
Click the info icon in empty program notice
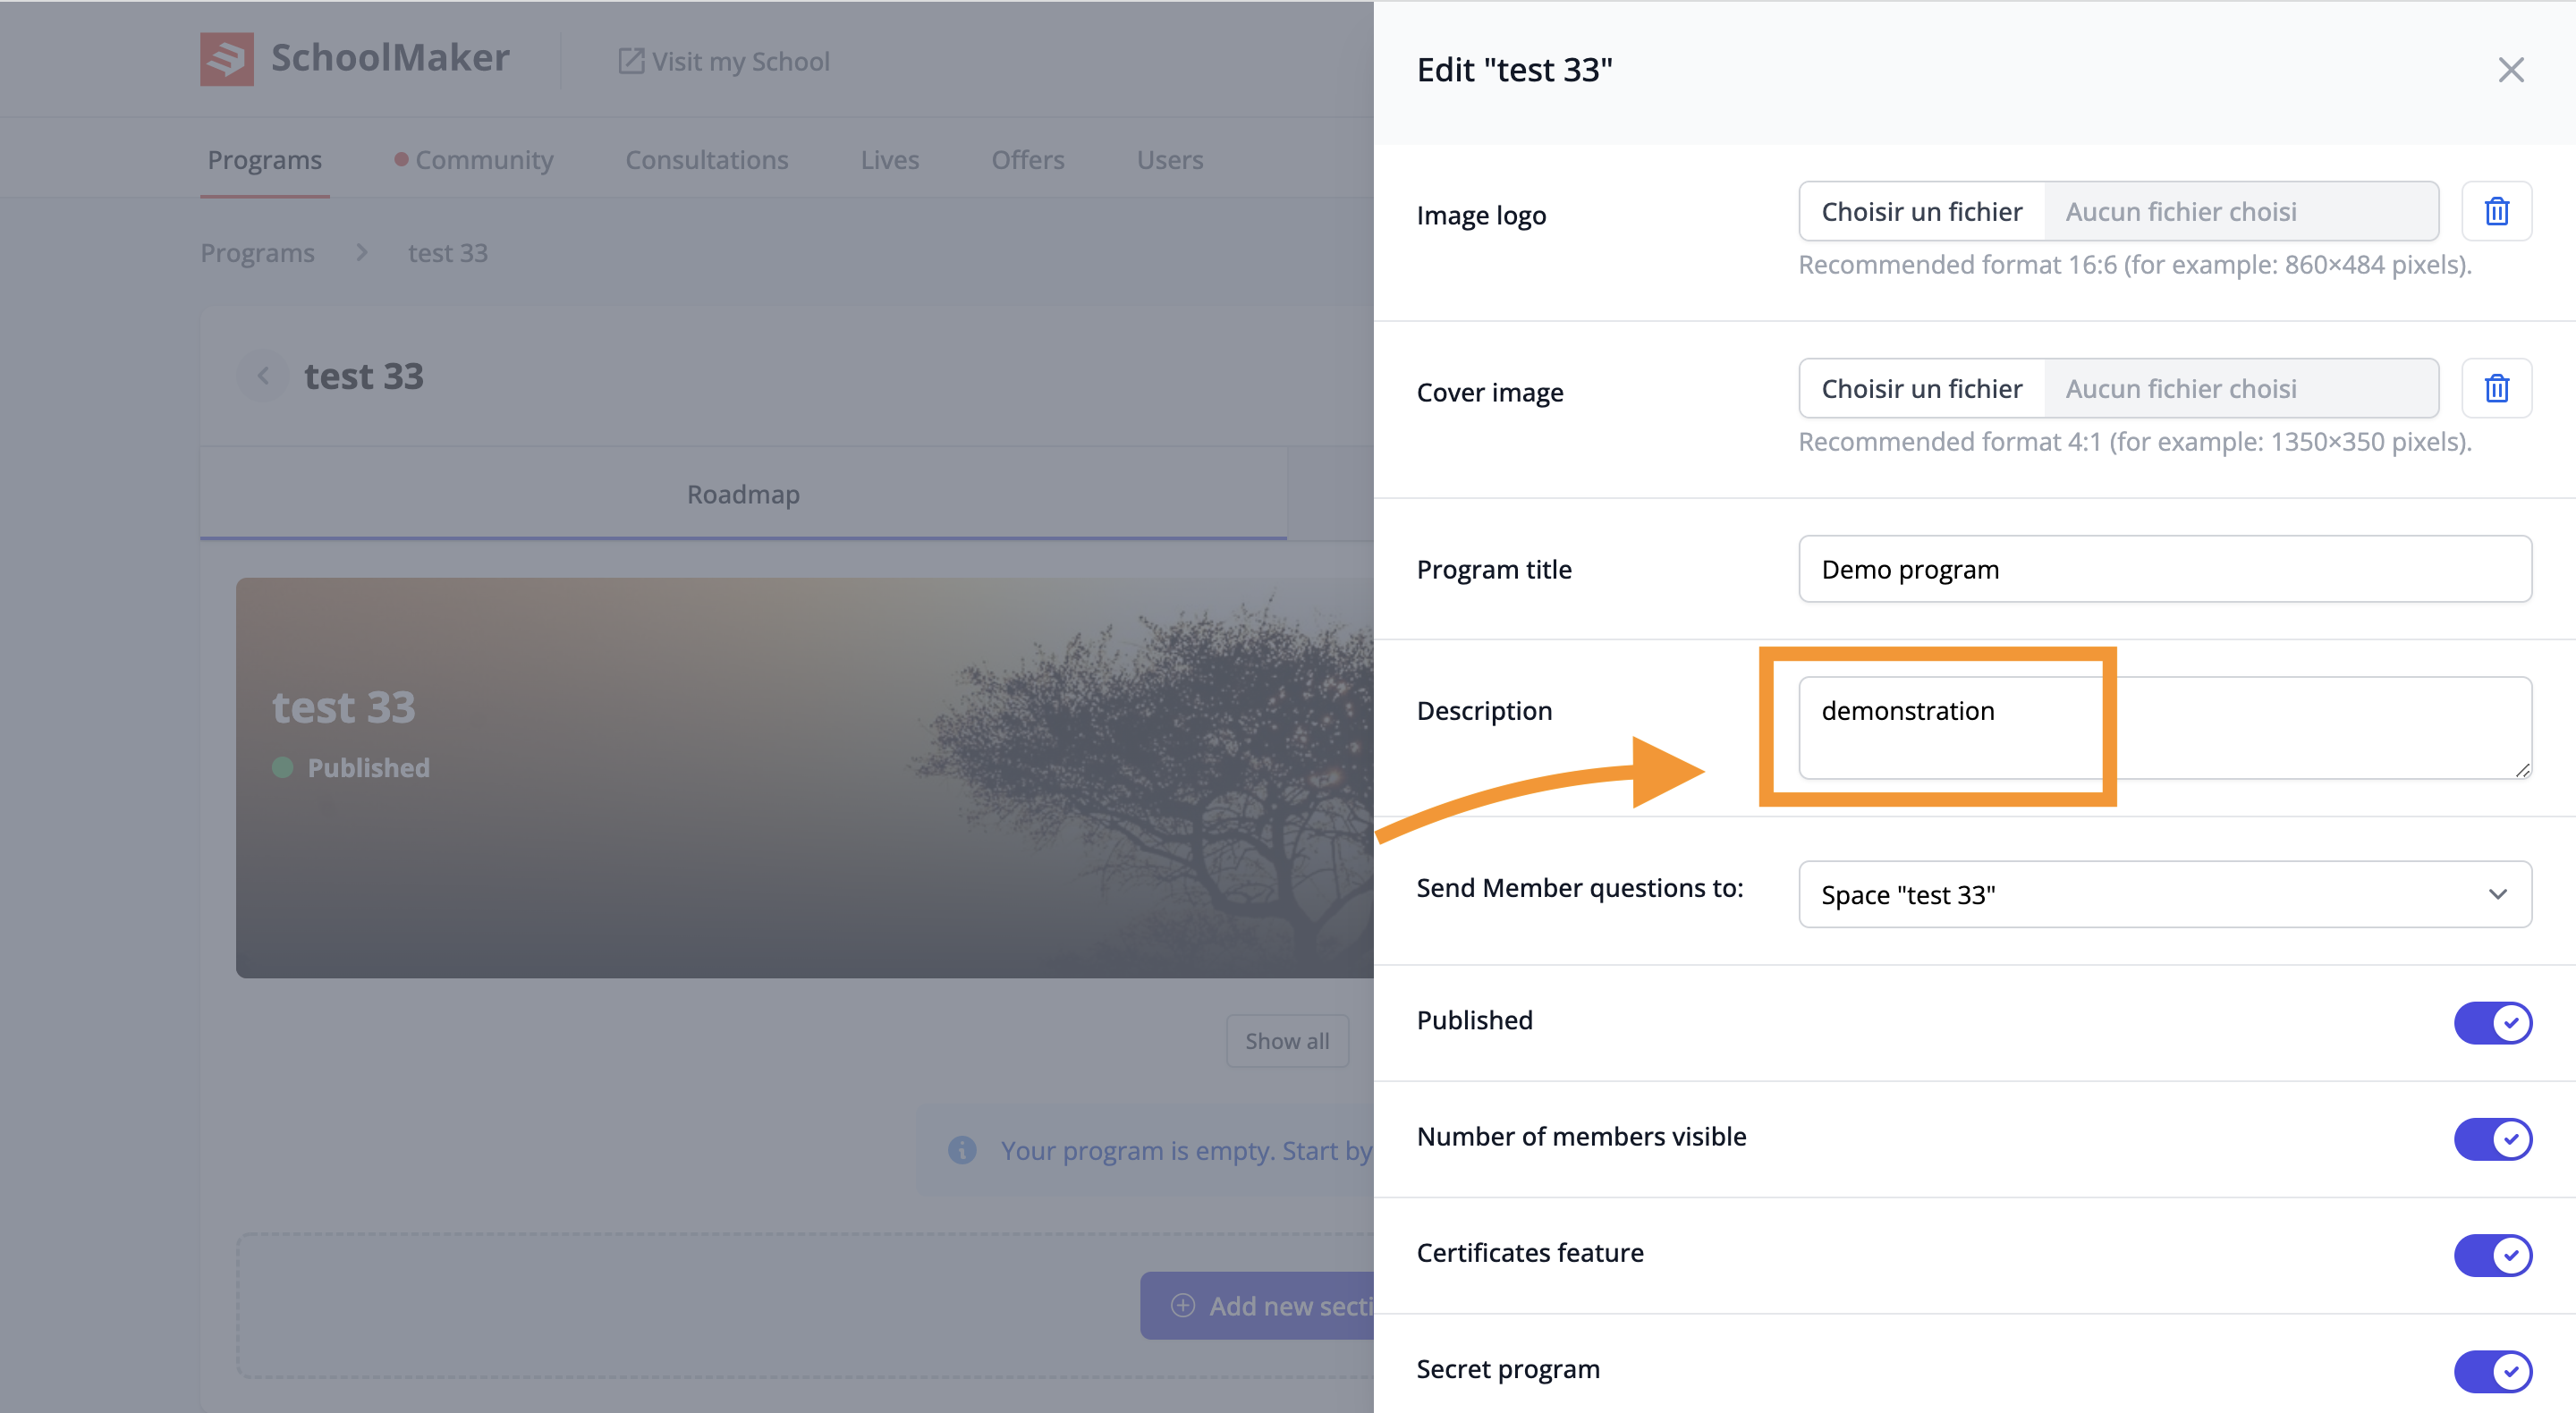(962, 1150)
